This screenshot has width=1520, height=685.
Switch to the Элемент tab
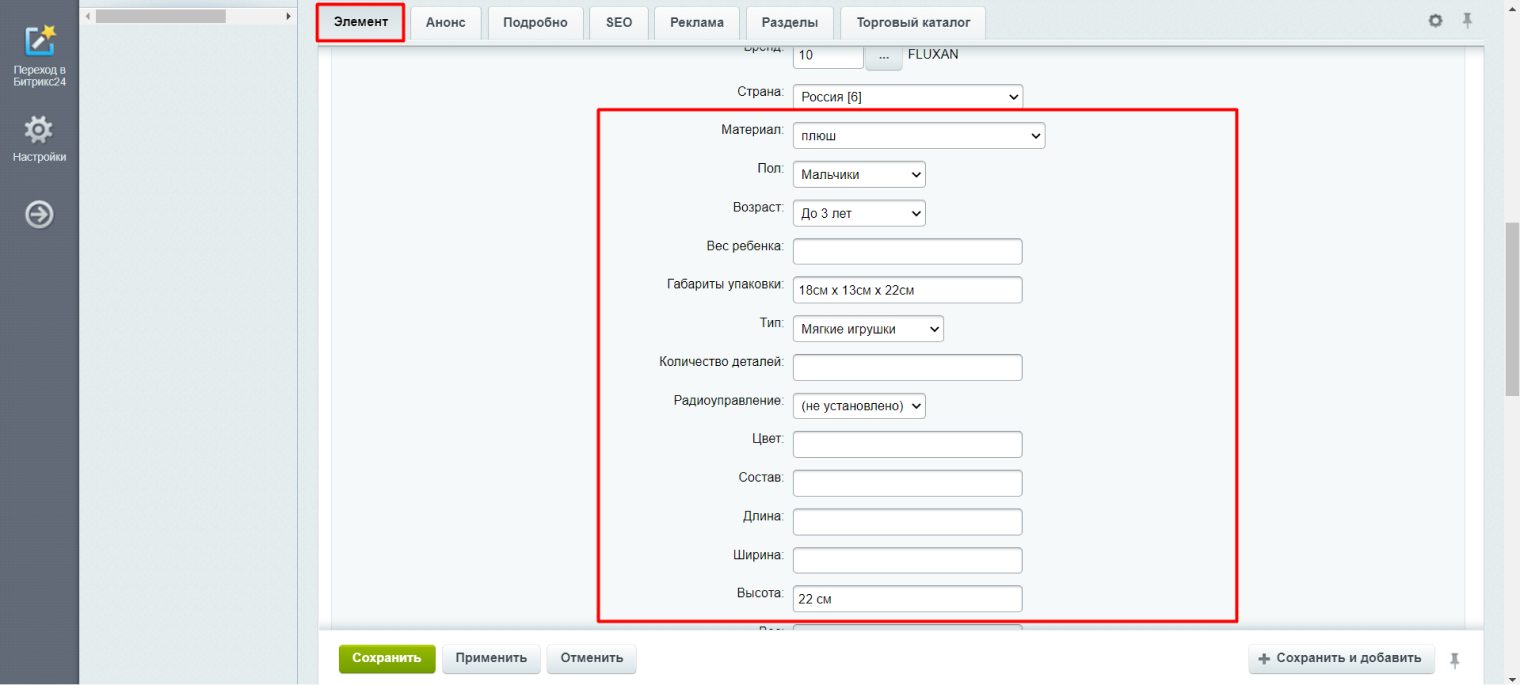pyautogui.click(x=360, y=22)
